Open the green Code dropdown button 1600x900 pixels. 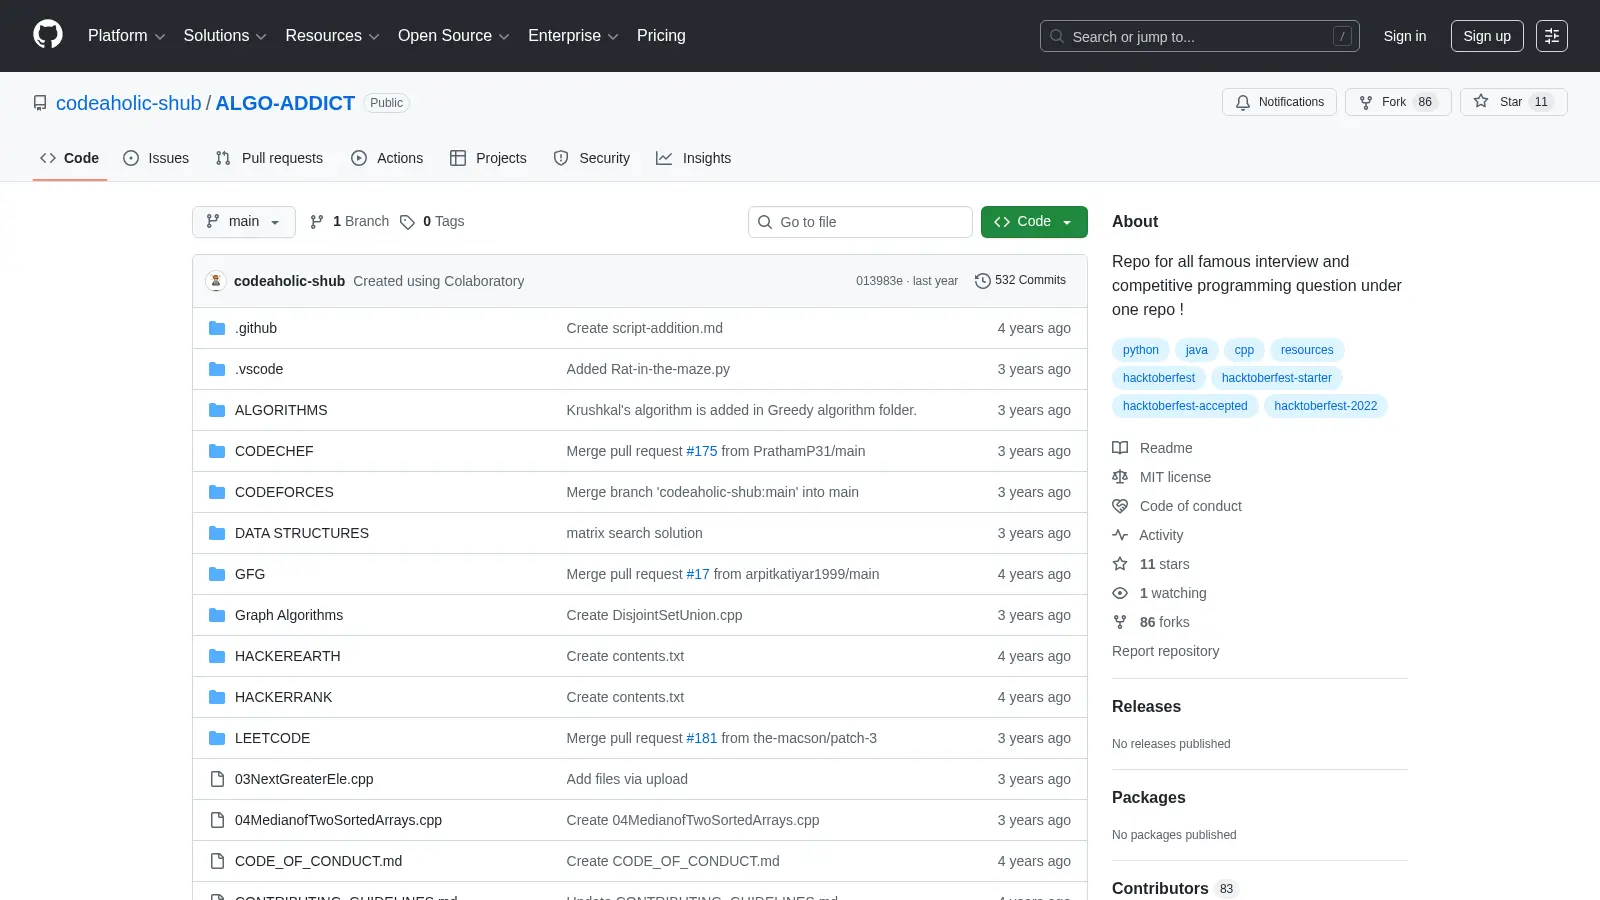click(1034, 222)
